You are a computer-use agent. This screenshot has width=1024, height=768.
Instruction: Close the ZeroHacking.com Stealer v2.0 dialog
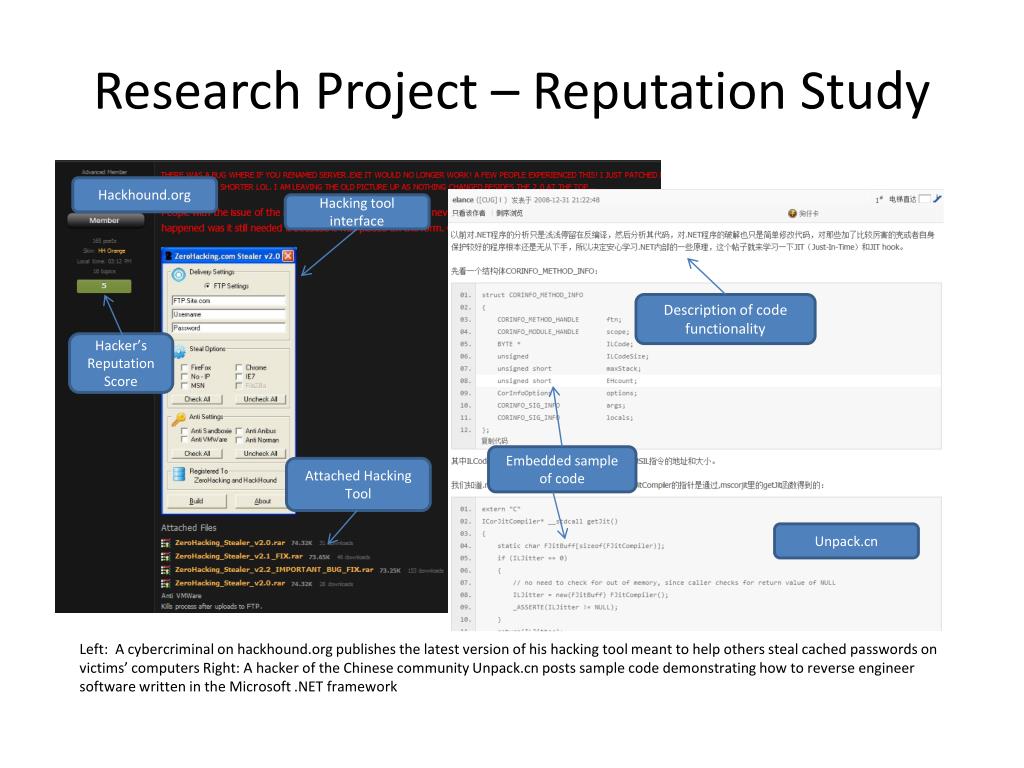(x=288, y=256)
